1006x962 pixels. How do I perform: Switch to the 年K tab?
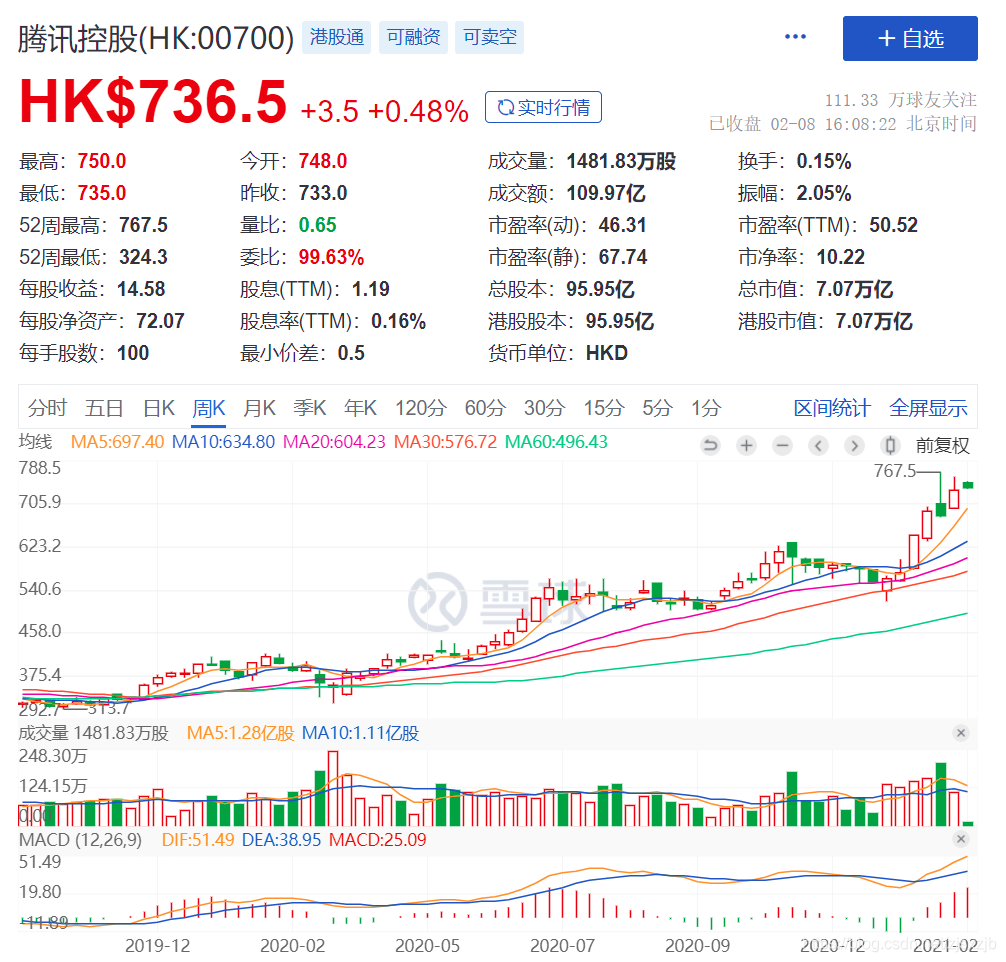coord(360,408)
